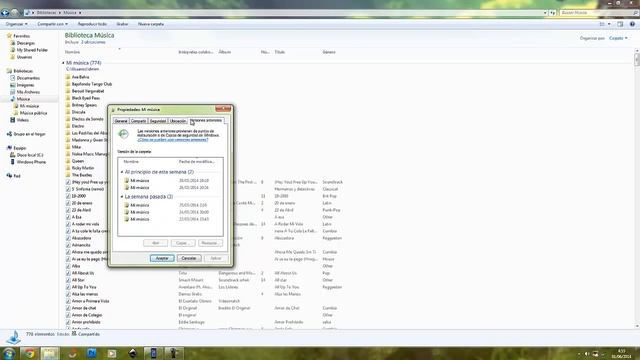The height and width of the screenshot is (360, 640).
Task: Click the check icon beside Alza las manos
Action: point(68,294)
